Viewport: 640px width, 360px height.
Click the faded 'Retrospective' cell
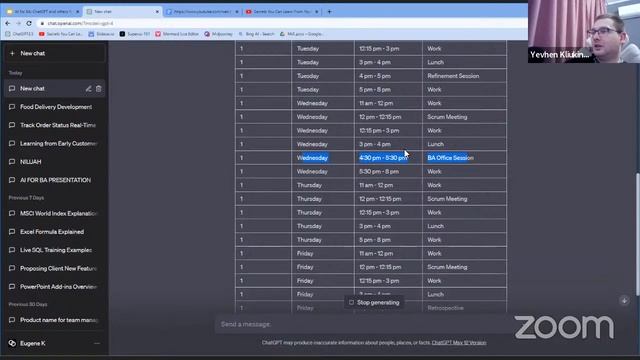click(464, 308)
